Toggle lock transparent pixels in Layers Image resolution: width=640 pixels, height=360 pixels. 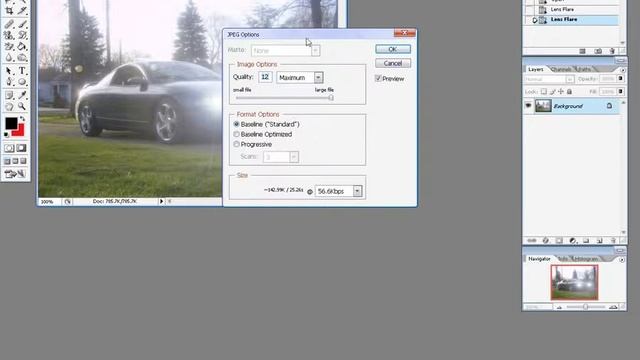(544, 91)
